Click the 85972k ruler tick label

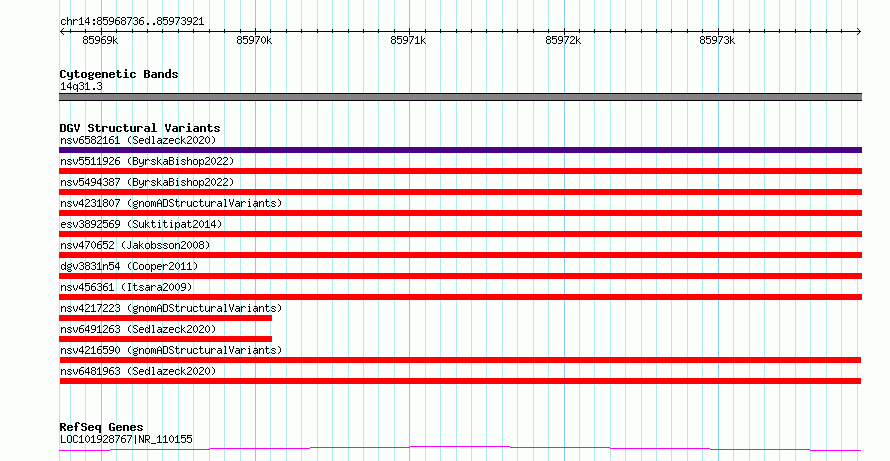pos(563,40)
